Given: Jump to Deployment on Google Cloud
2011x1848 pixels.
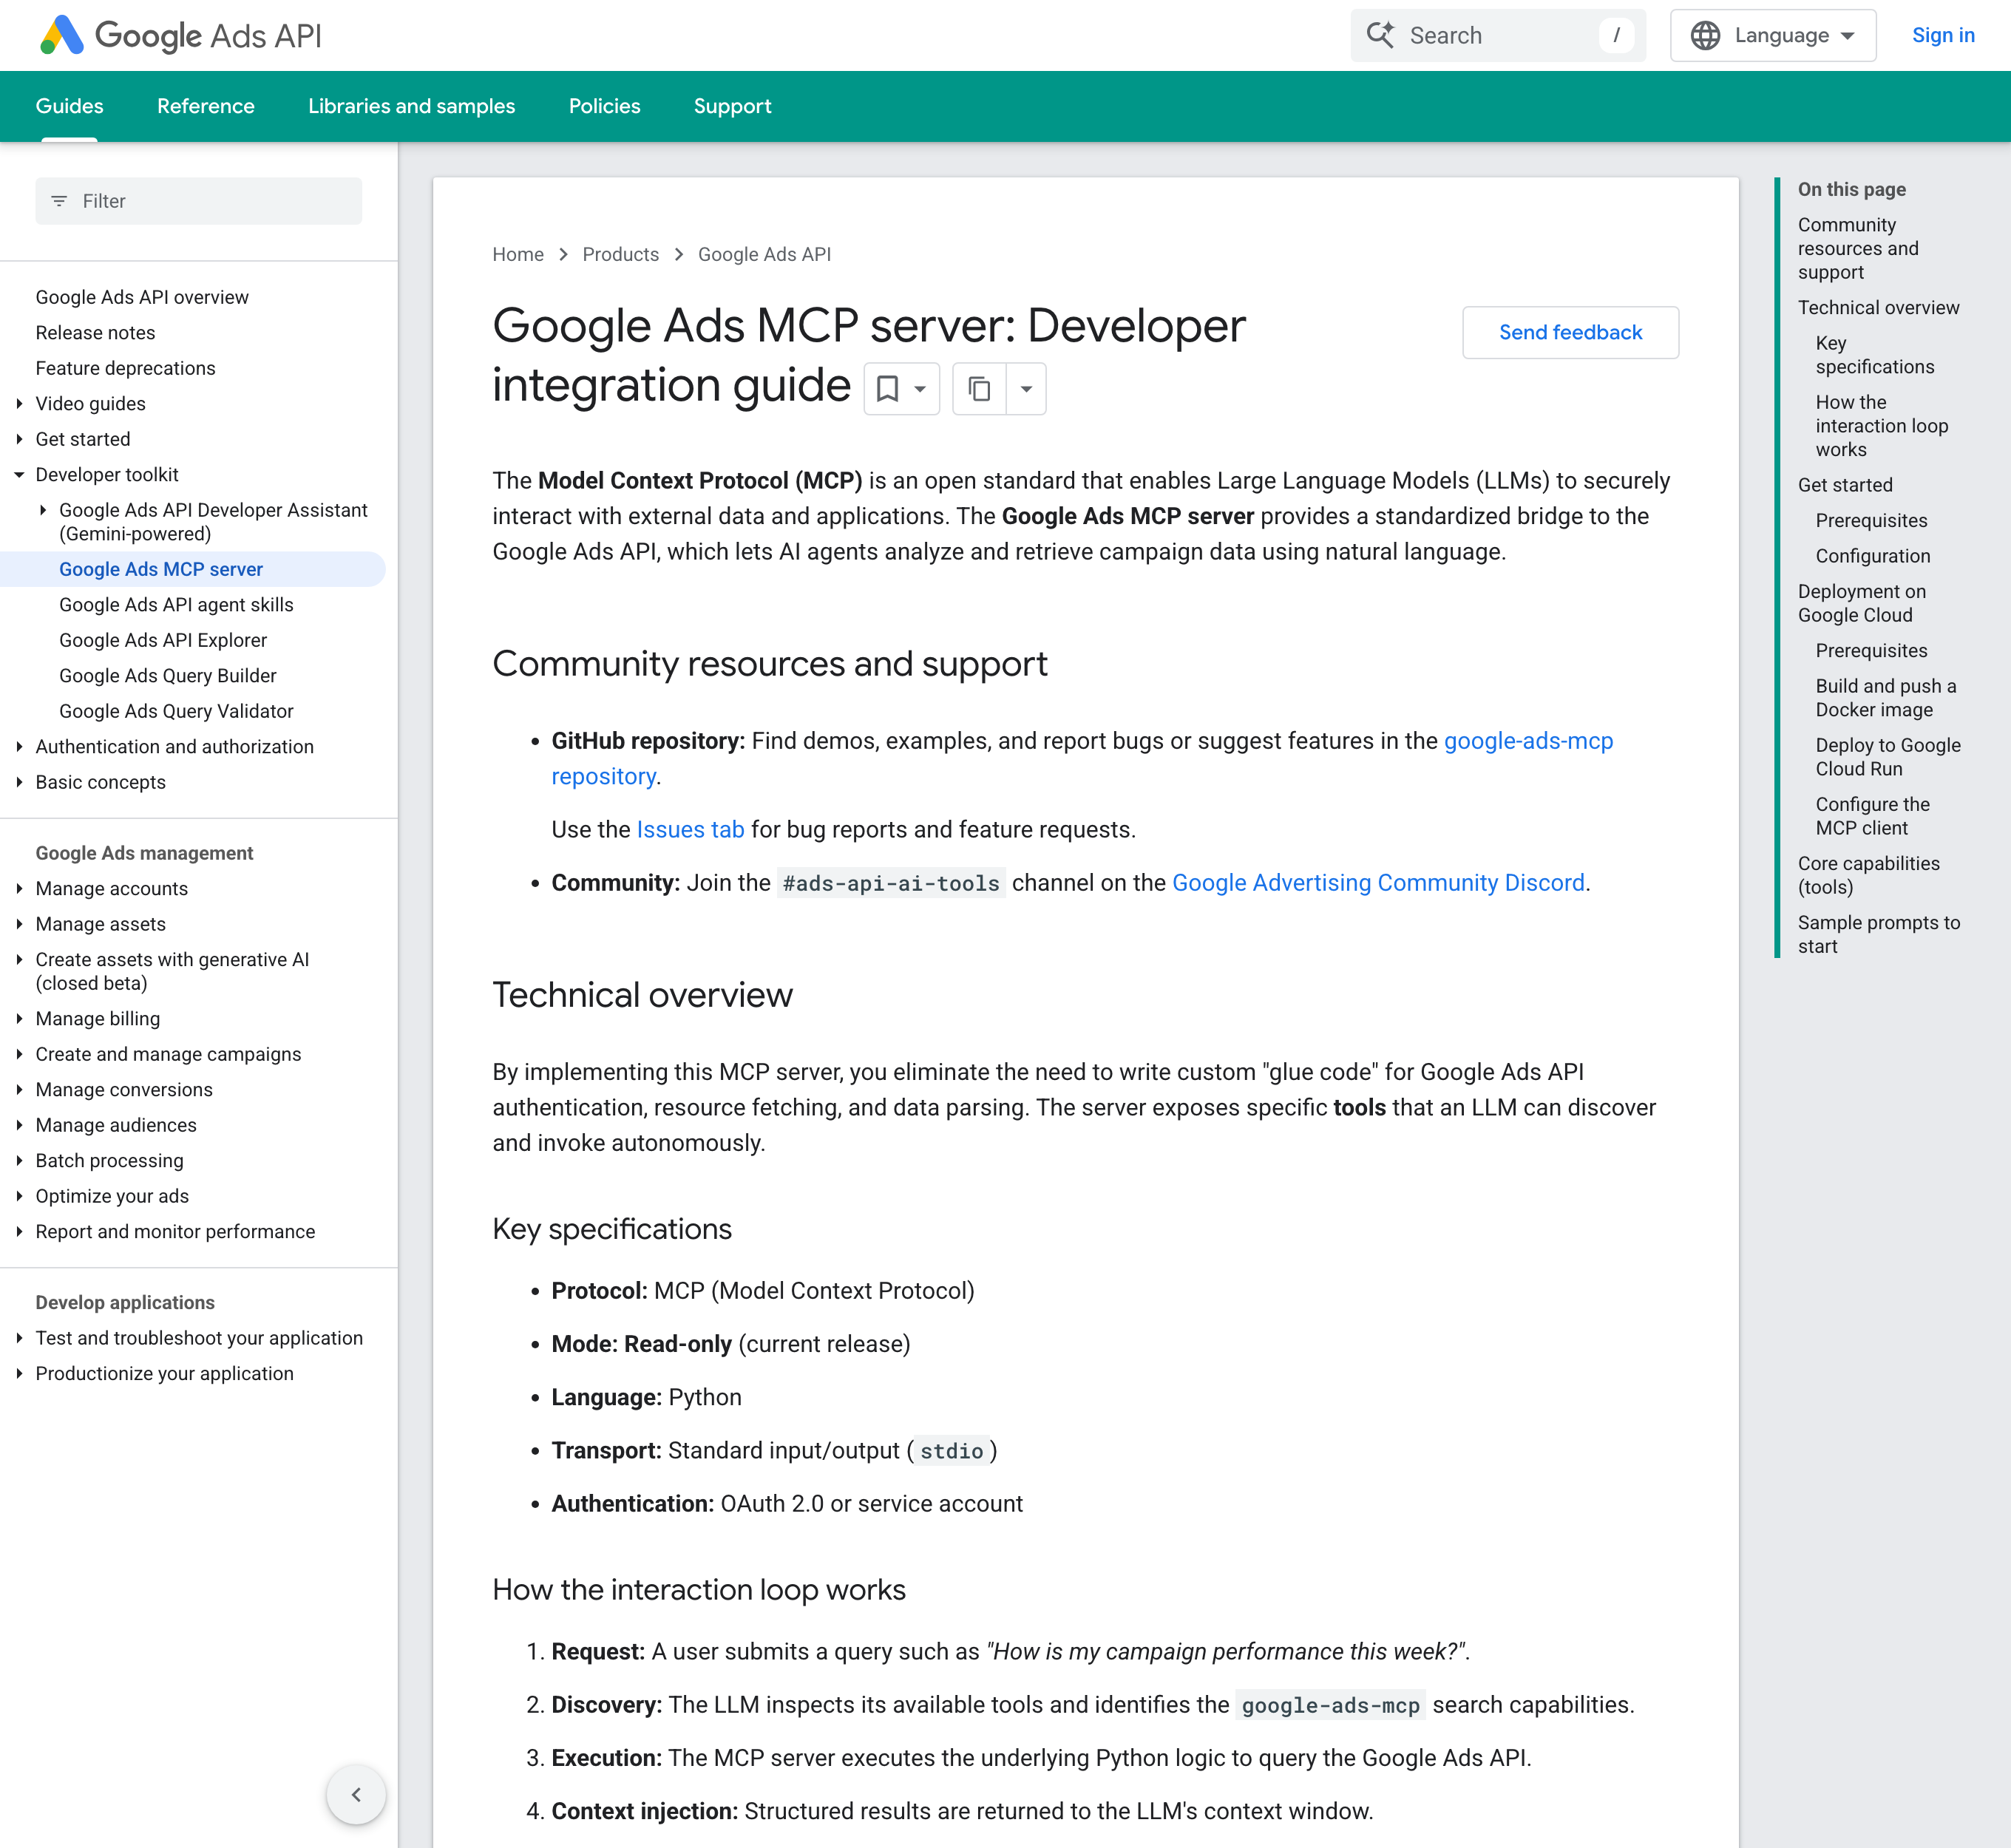Looking at the screenshot, I should click(x=1861, y=603).
